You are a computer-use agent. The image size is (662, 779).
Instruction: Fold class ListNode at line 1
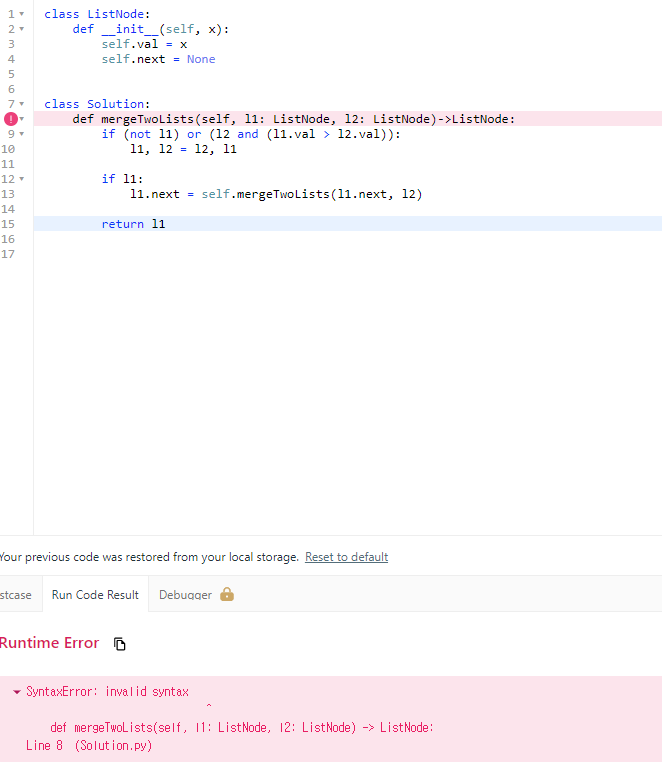click(x=22, y=14)
